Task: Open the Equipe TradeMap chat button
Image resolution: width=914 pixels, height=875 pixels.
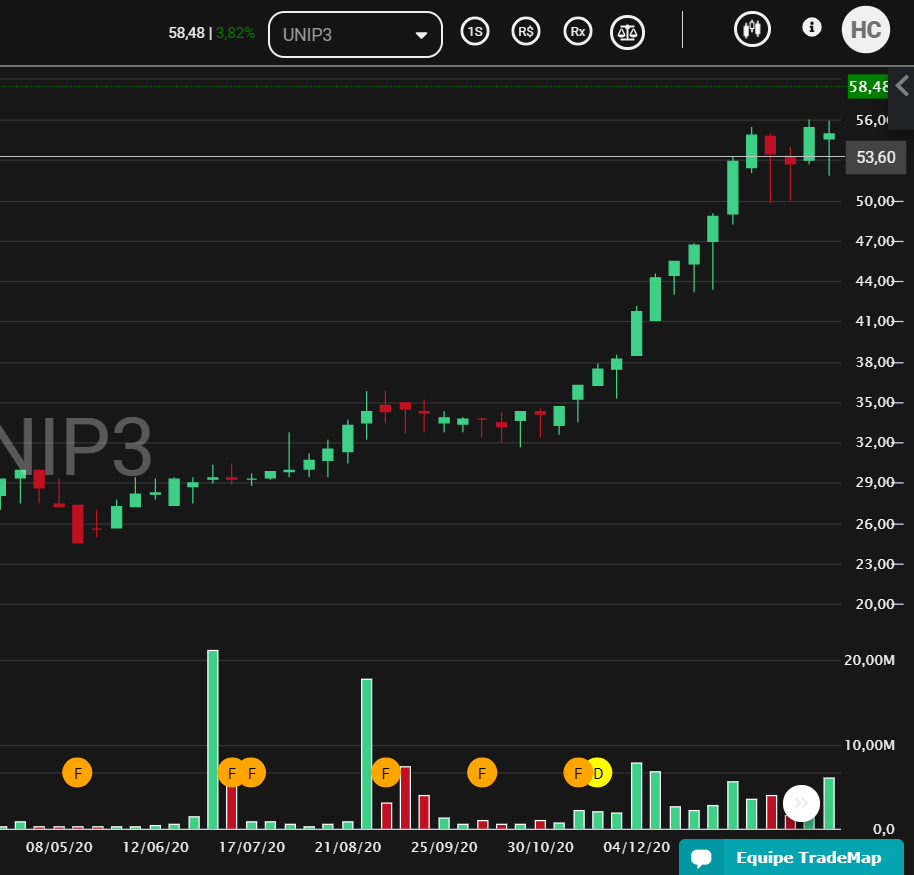Action: click(791, 857)
